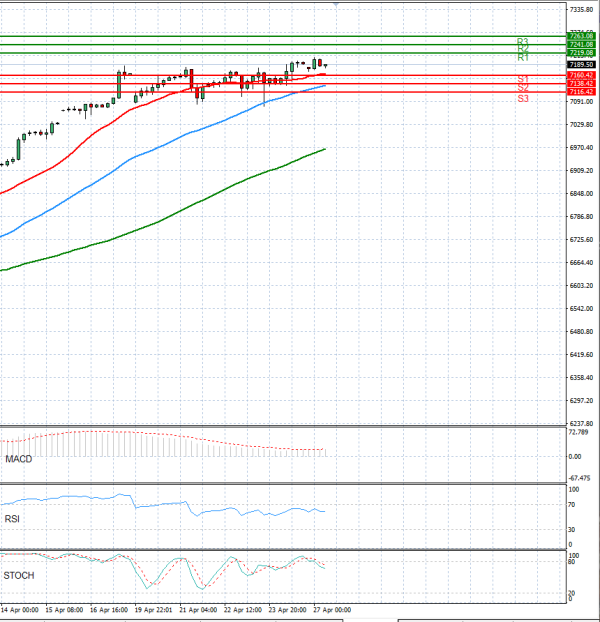Click the chart shift triangle marker at top

click(336, 5)
